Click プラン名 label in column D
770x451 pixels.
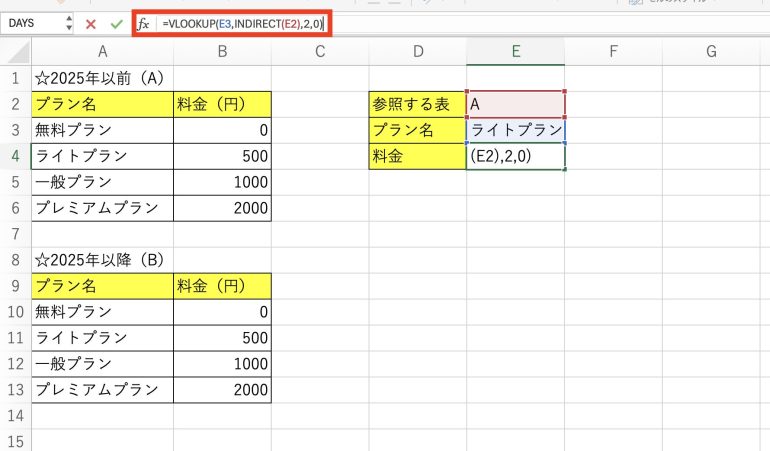click(417, 130)
